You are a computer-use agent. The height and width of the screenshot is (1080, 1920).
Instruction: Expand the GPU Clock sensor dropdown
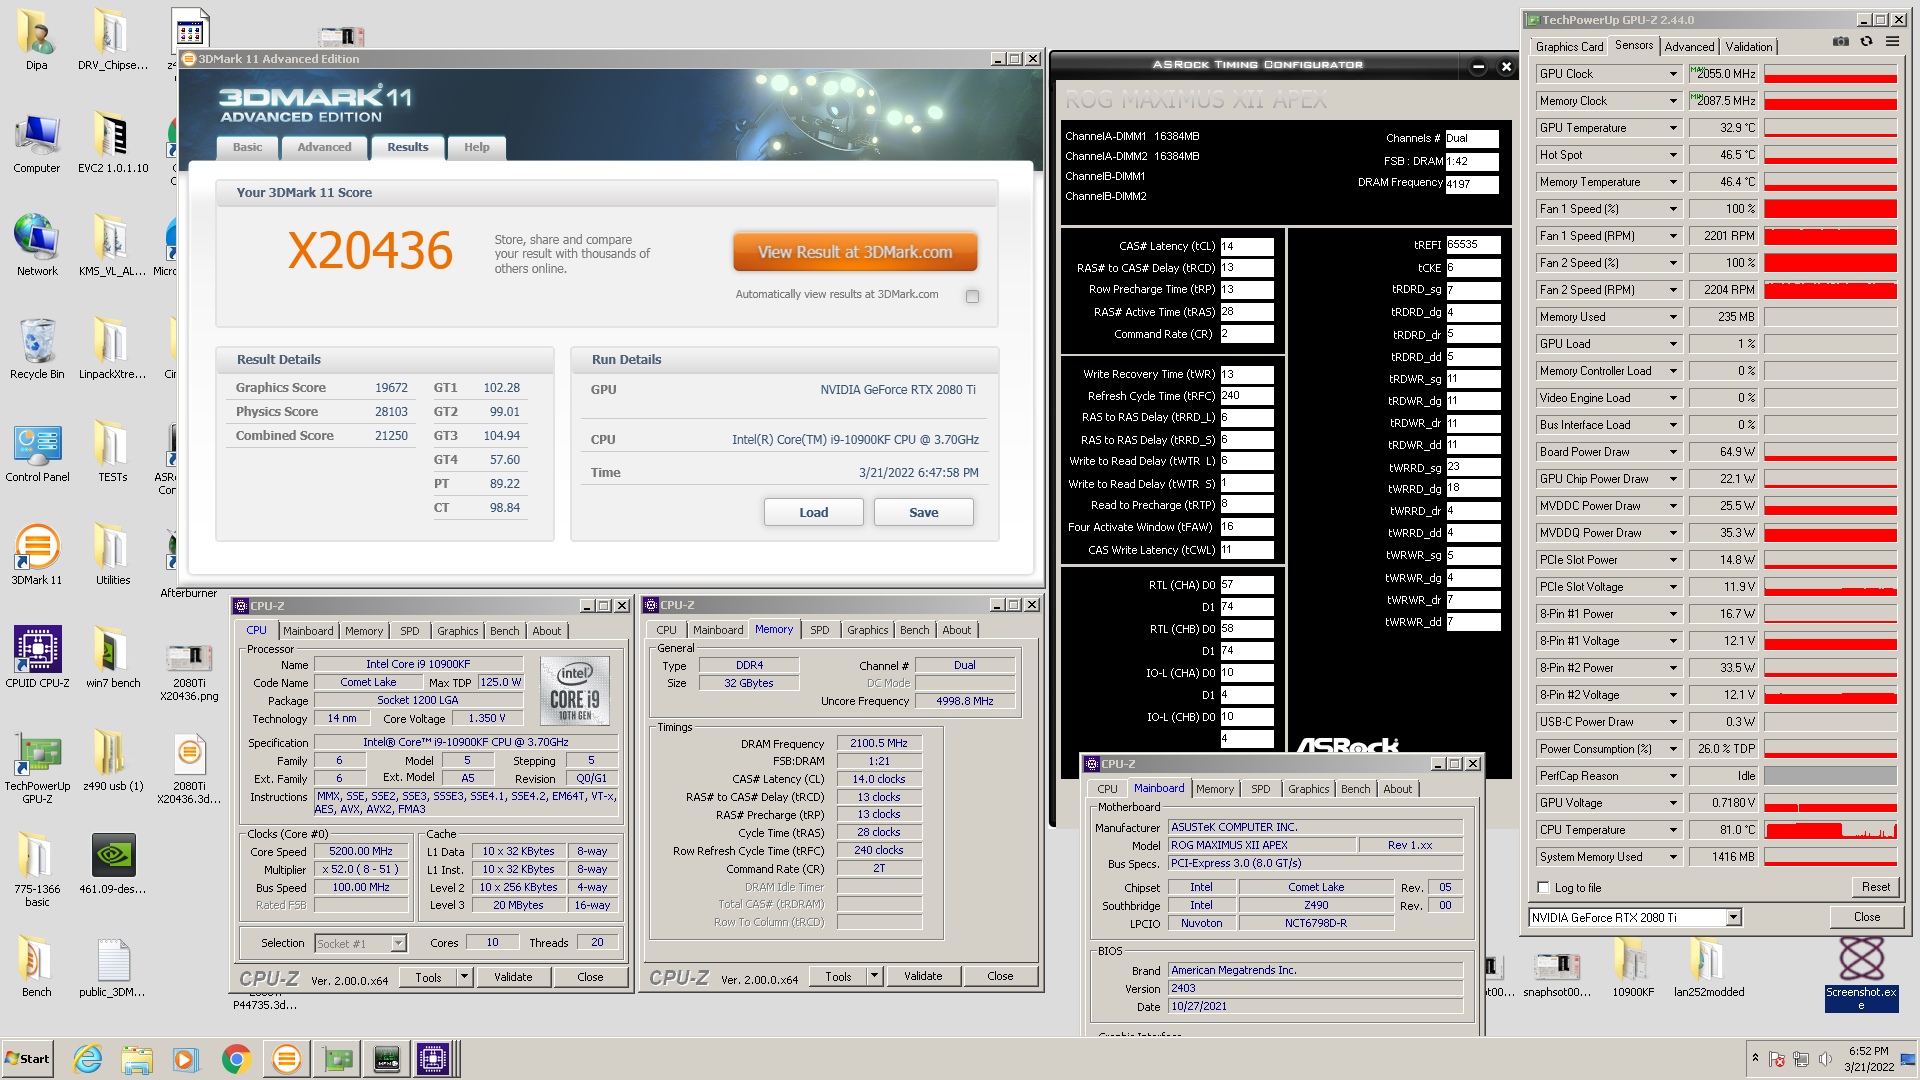pos(1673,74)
